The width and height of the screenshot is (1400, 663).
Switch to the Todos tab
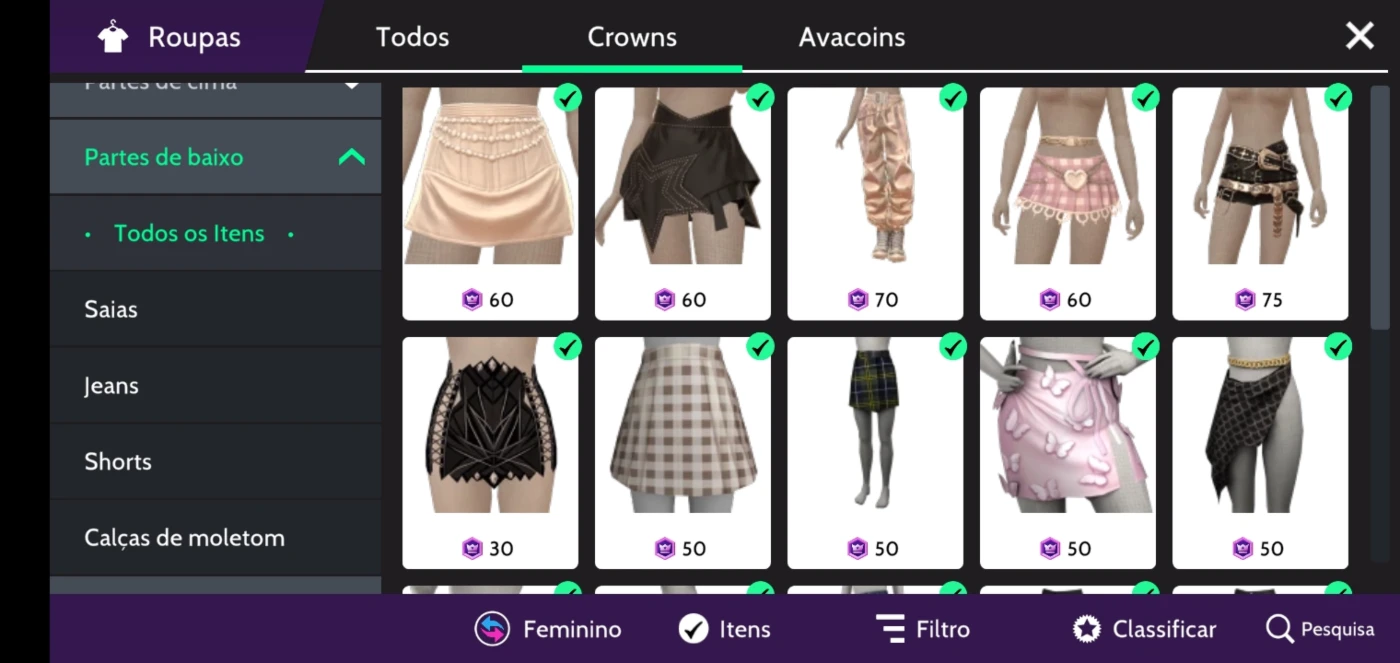pyautogui.click(x=412, y=37)
